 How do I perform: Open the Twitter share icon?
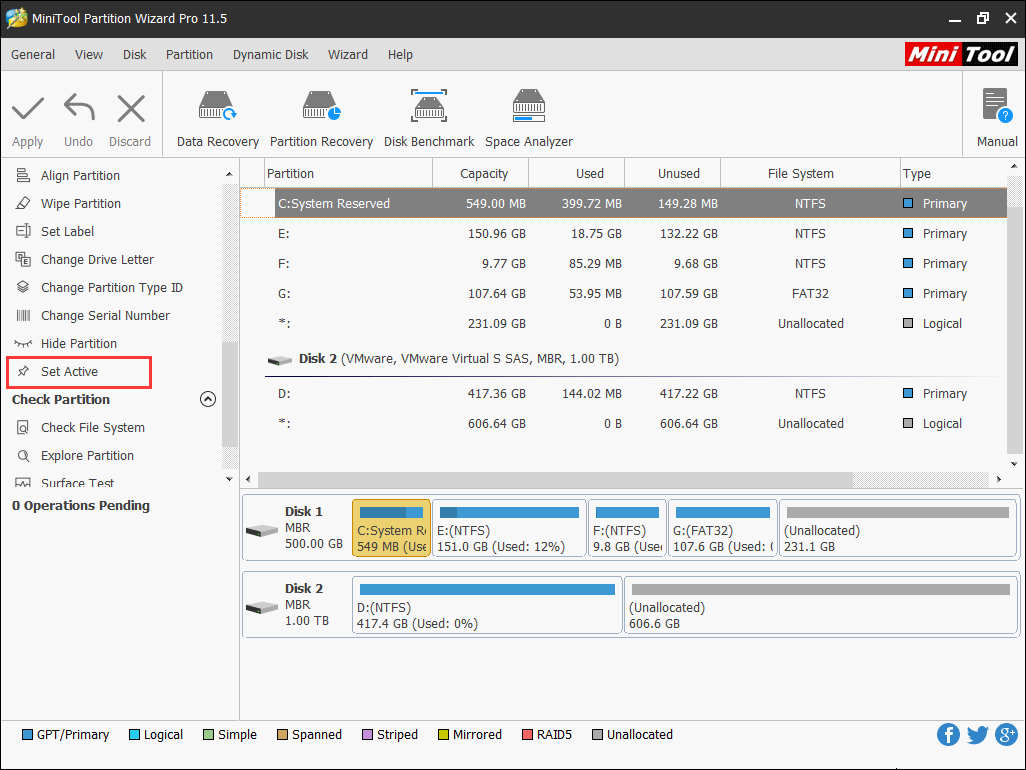click(x=978, y=735)
